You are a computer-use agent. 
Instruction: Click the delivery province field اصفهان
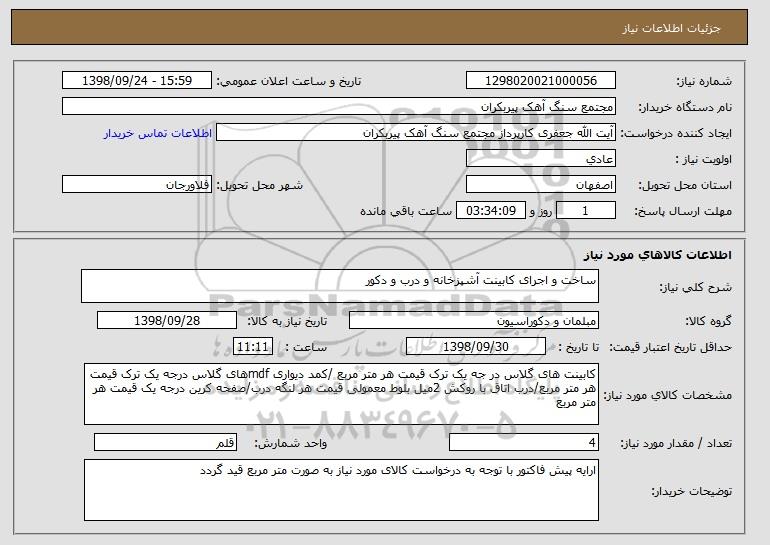[541, 185]
